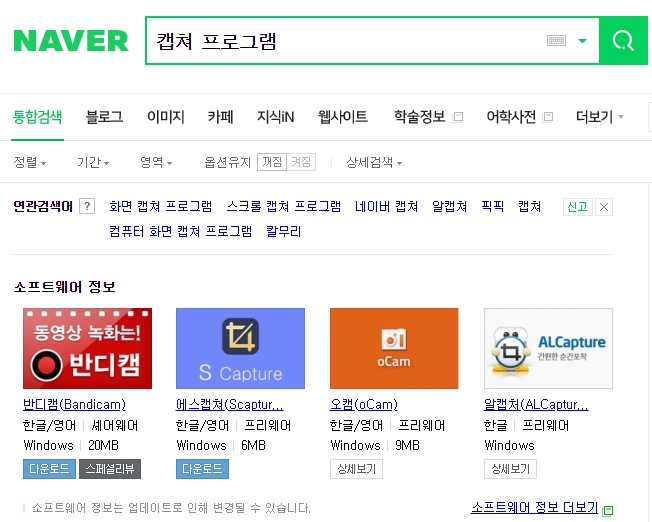
Task: Click the 6MB size text under S Capture
Action: [x=253, y=445]
